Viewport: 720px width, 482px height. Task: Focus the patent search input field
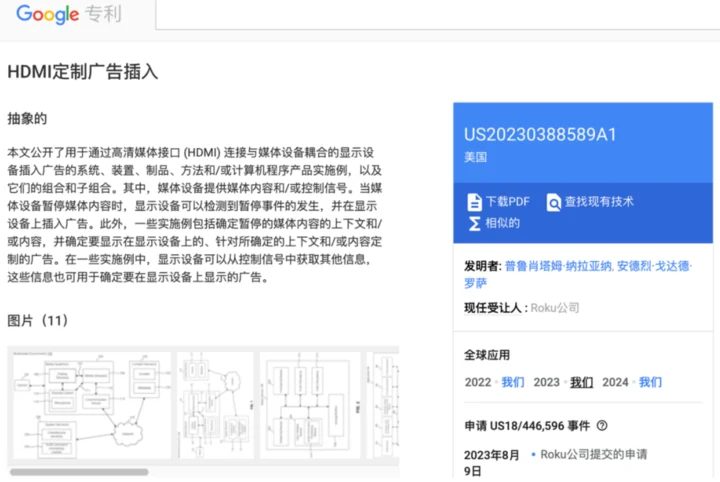[438, 15]
